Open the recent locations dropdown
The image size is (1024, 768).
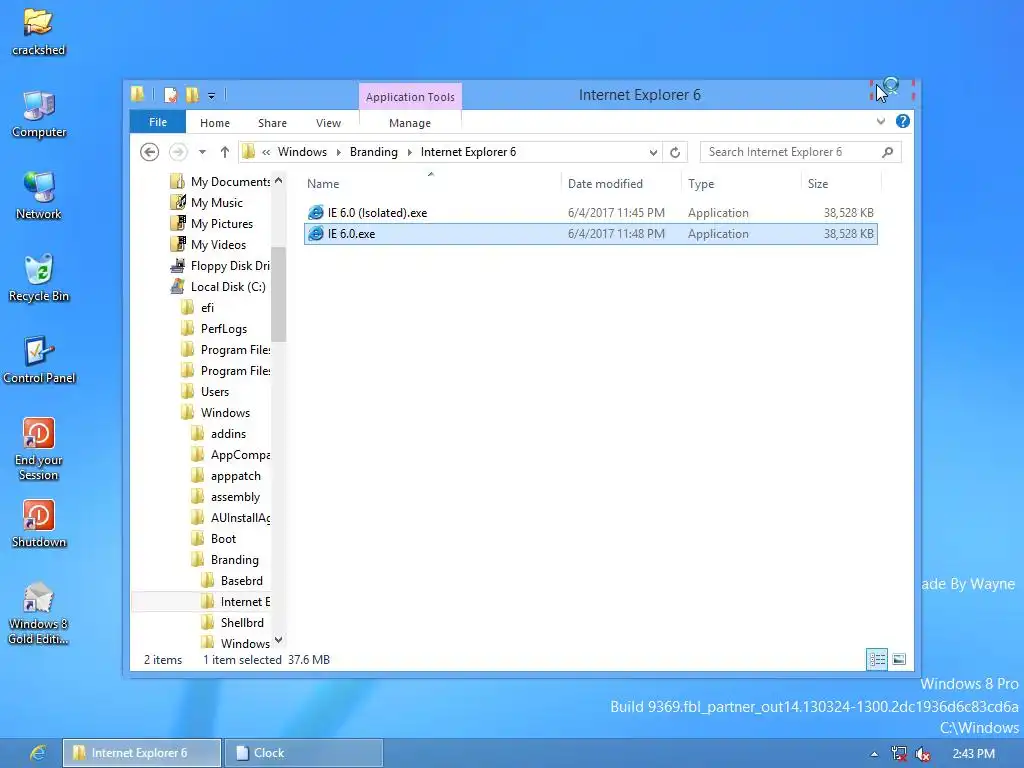[x=202, y=152]
